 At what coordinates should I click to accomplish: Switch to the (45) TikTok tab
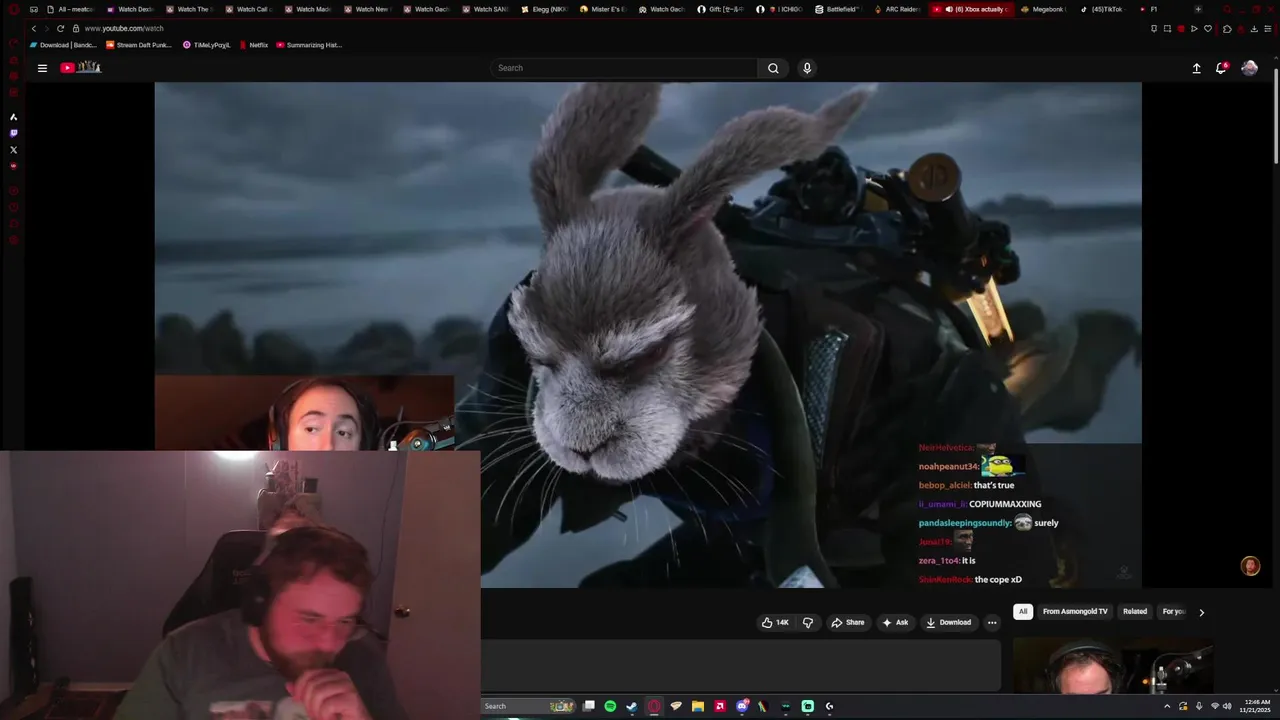(1102, 9)
